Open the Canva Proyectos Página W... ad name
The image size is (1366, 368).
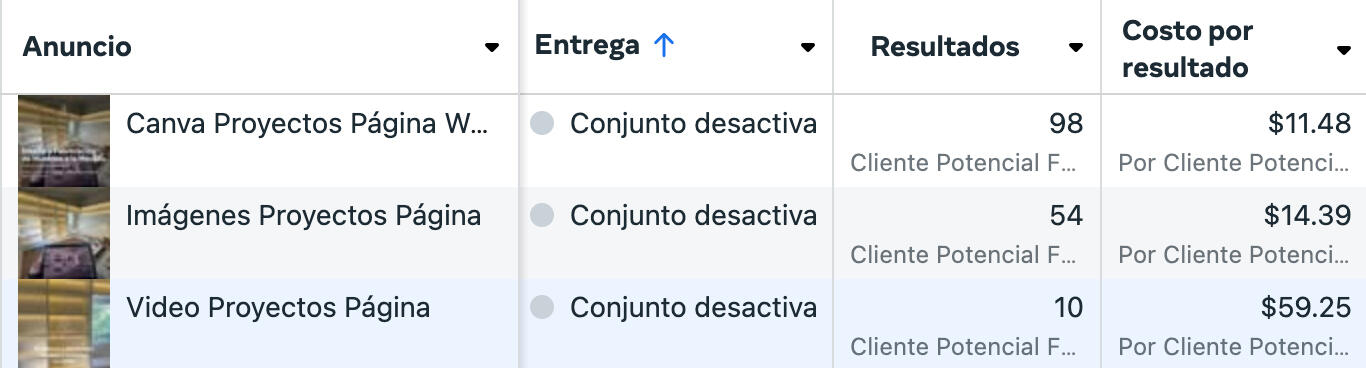[308, 124]
